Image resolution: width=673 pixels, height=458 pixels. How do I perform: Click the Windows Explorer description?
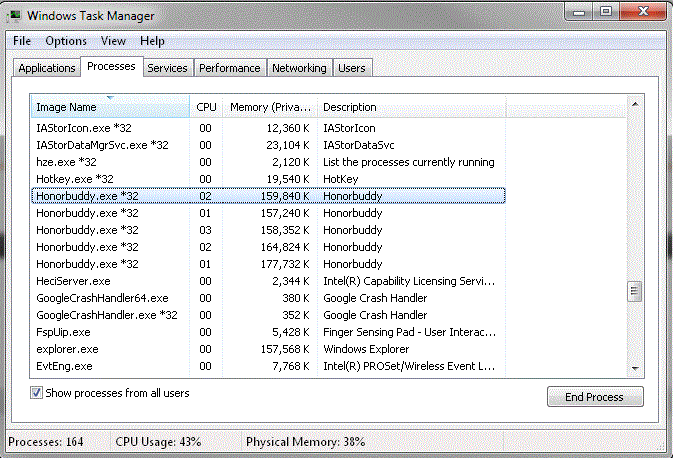tap(366, 349)
